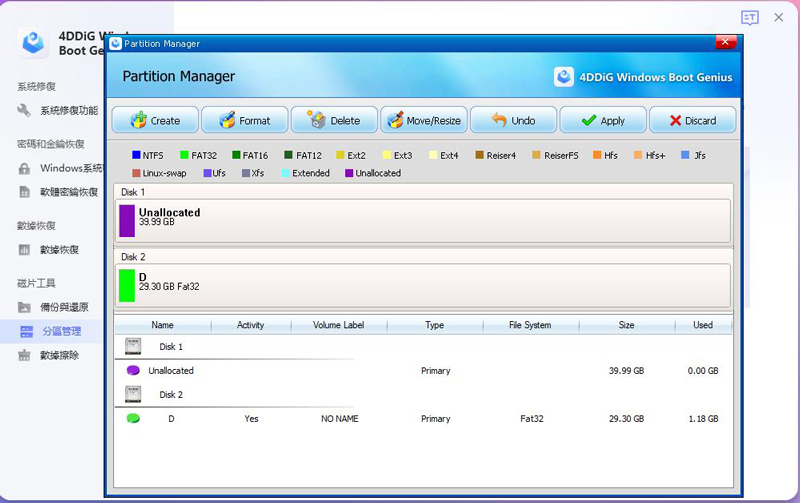Select the purple Unallocated block on Disk 1
Image resolution: width=800 pixels, height=503 pixels.
127,220
